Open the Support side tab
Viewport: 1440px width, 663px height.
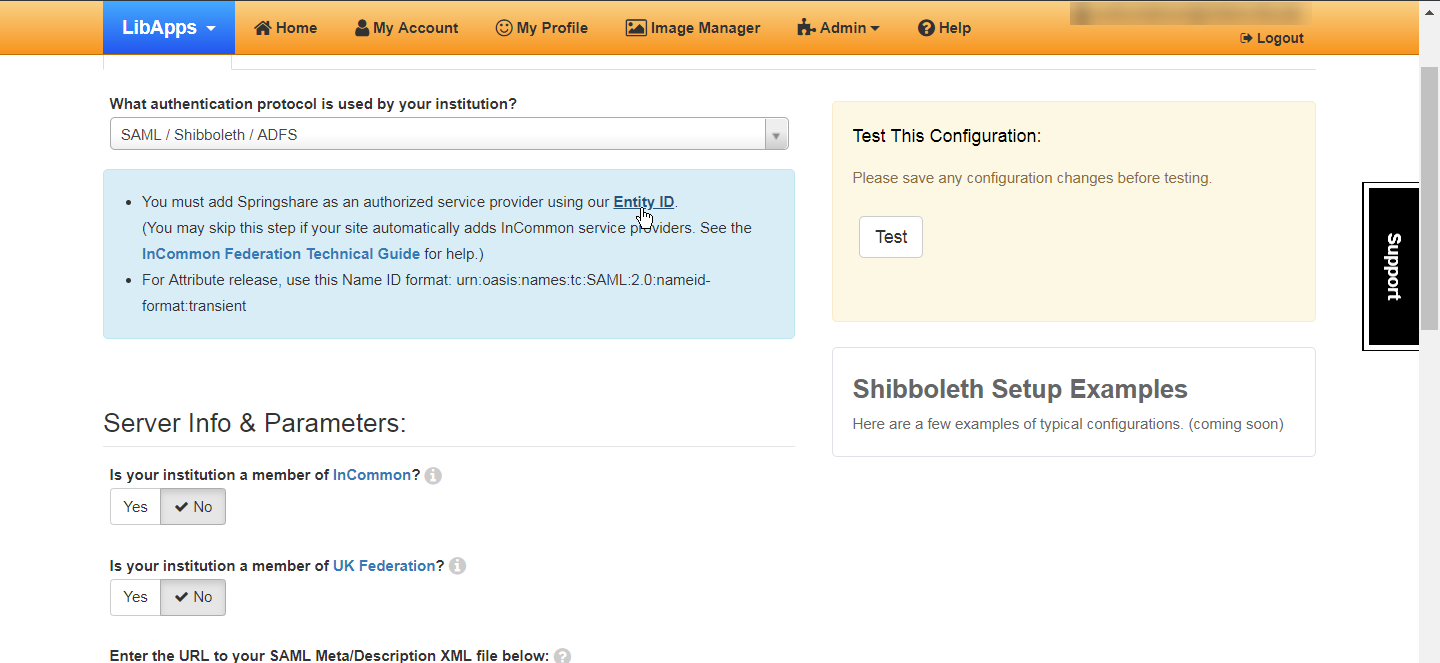pyautogui.click(x=1393, y=267)
